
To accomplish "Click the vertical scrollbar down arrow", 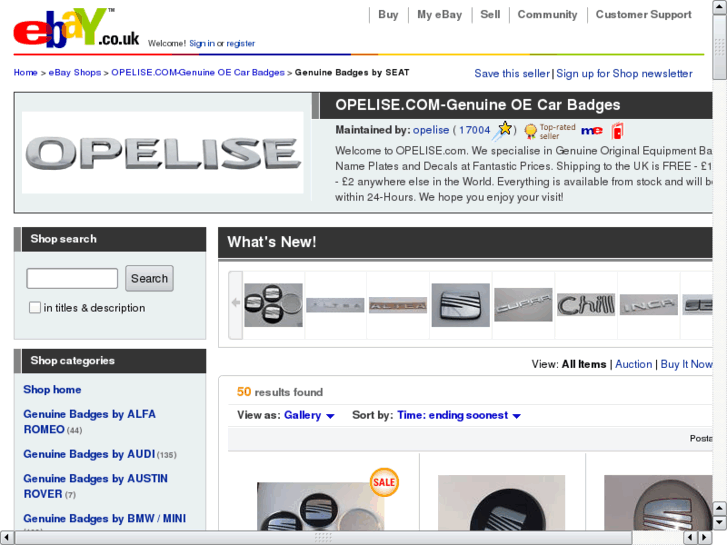I will [x=720, y=522].
